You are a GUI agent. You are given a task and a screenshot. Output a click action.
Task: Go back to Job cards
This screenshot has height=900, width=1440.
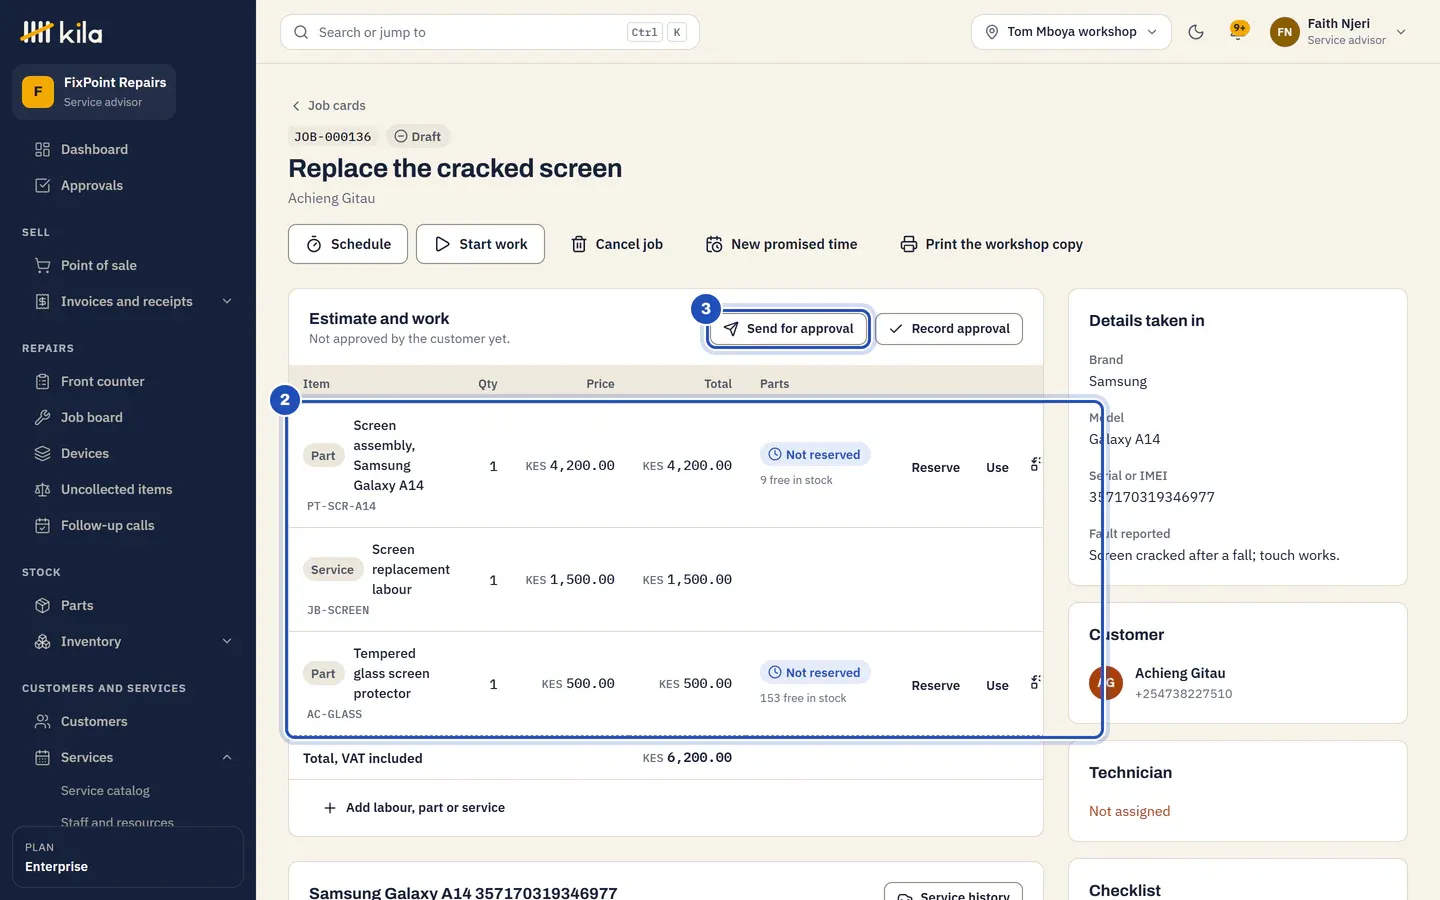click(x=328, y=105)
